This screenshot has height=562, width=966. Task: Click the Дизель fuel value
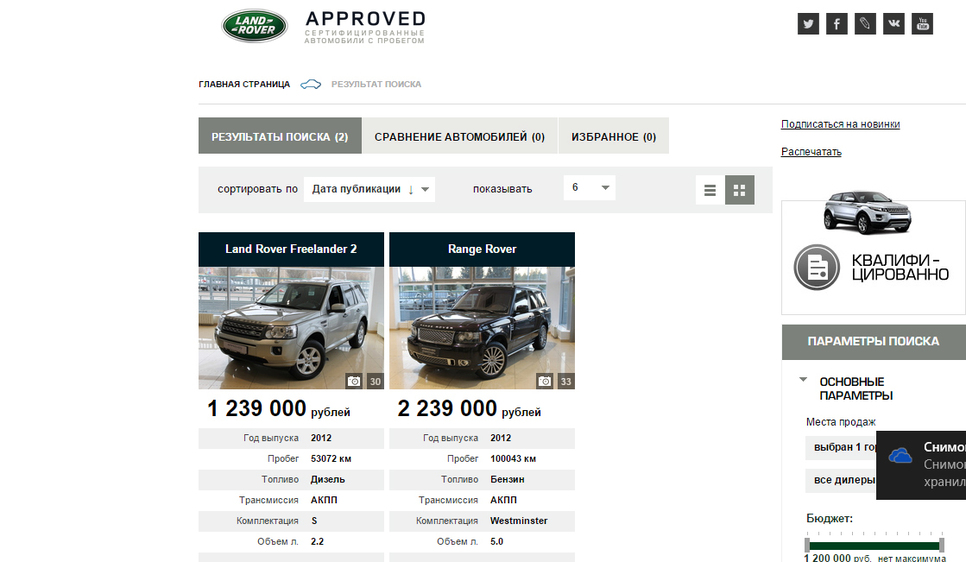pyautogui.click(x=328, y=479)
